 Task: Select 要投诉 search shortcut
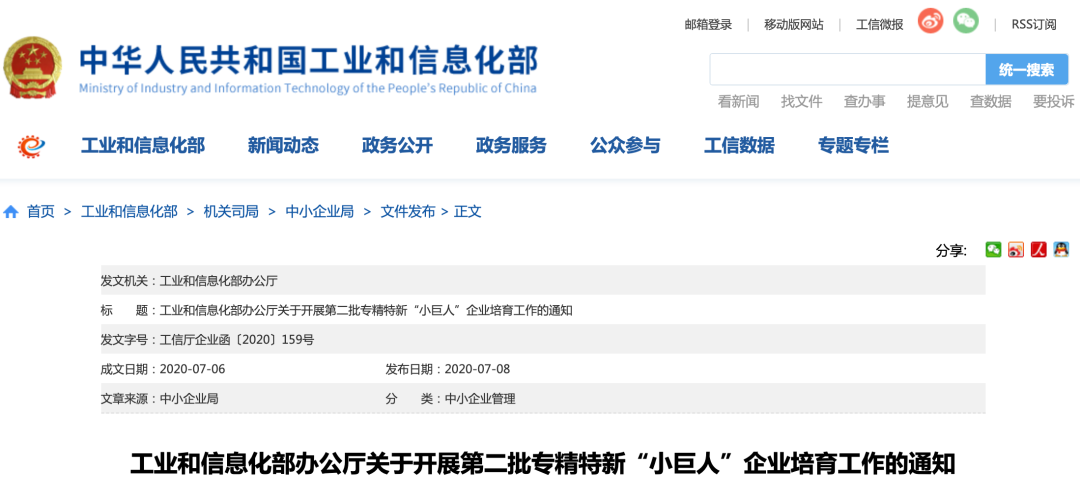[x=1054, y=102]
